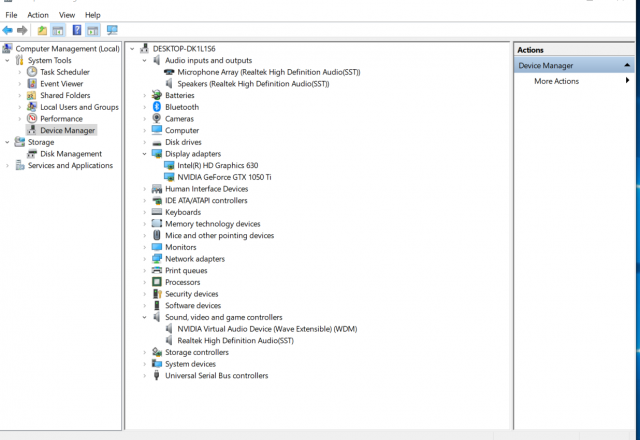Click the scan hardware monitor toolbar icon

click(x=111, y=30)
